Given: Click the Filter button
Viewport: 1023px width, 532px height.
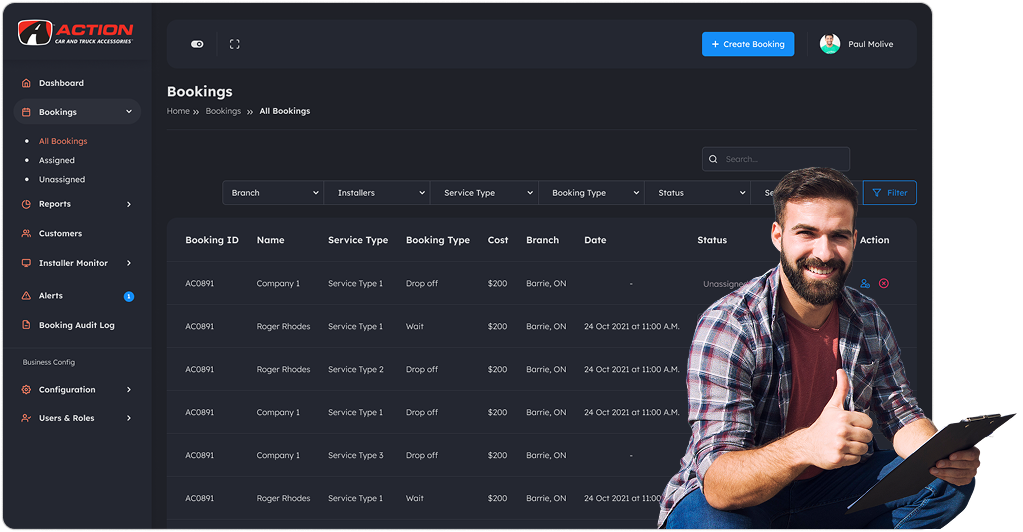Looking at the screenshot, I should (889, 193).
